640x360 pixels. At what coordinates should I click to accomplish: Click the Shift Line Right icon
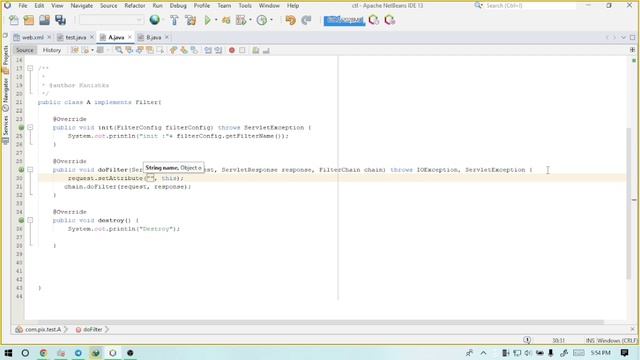218,50
